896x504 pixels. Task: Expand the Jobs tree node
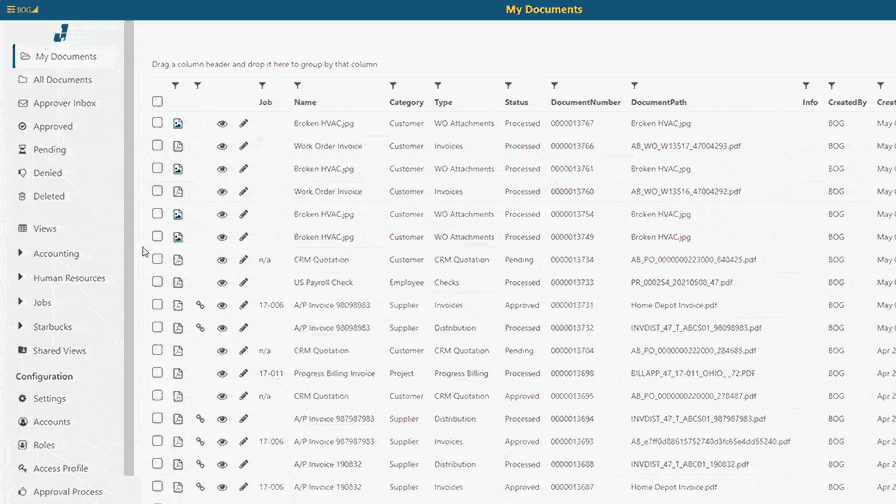pyautogui.click(x=21, y=302)
